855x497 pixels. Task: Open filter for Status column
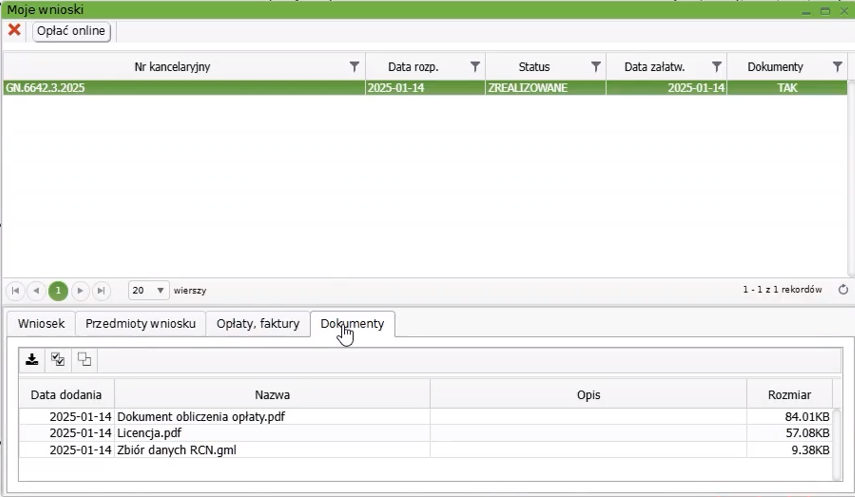click(x=596, y=67)
